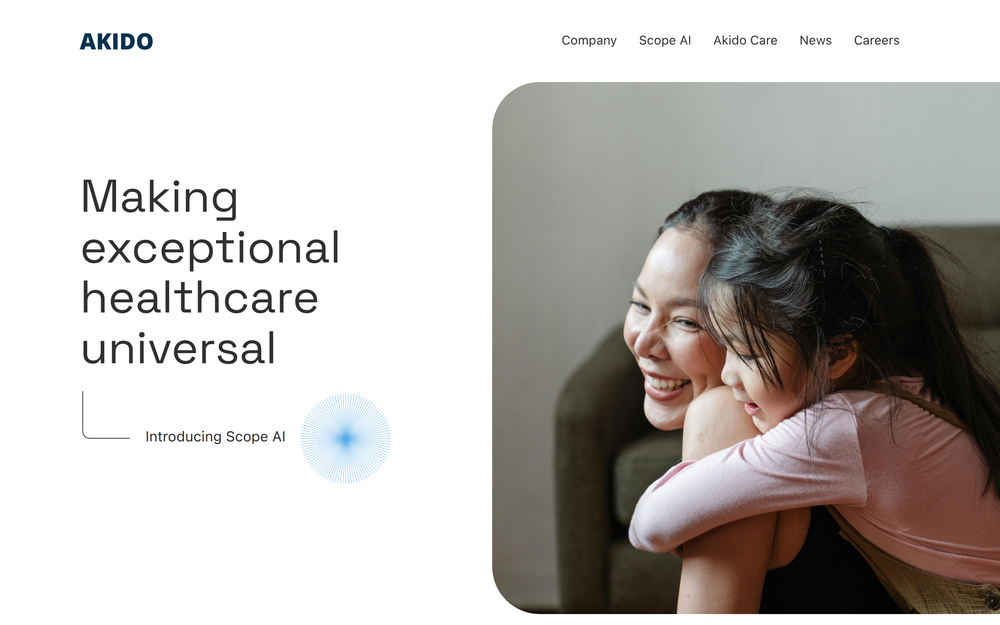Open the Careers page link

coord(876,40)
